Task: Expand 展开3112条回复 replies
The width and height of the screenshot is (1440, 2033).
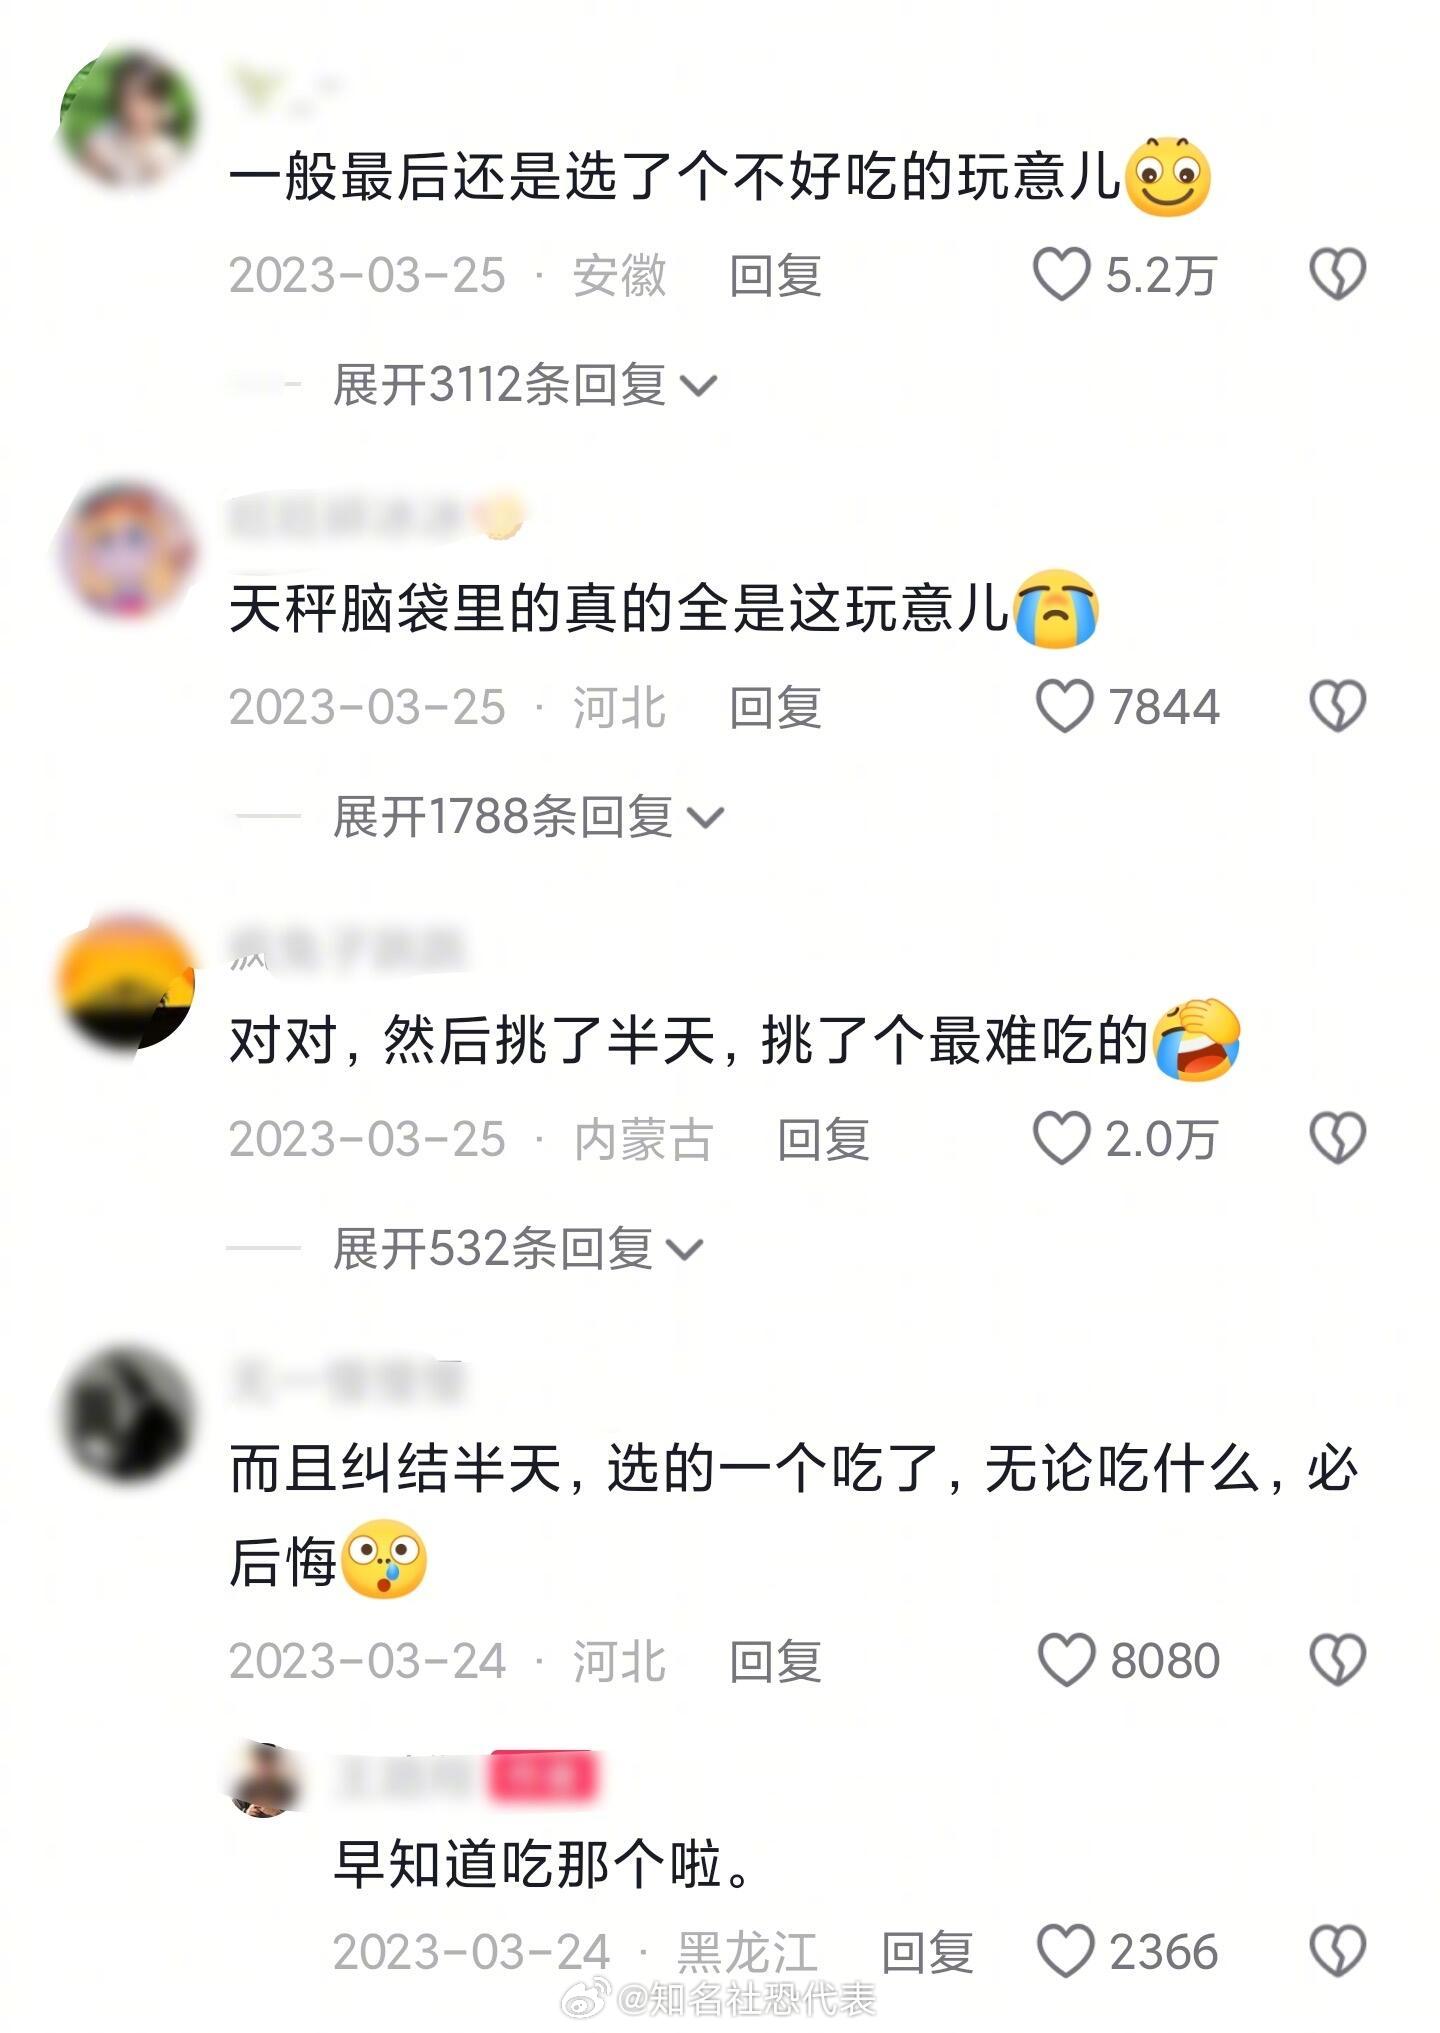Action: coord(525,385)
